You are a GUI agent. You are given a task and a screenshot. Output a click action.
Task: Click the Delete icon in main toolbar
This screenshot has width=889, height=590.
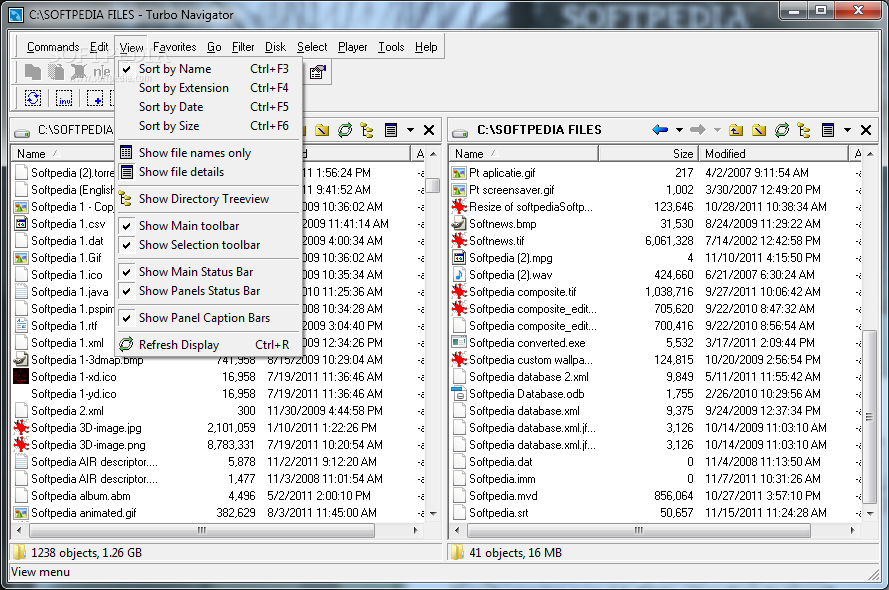tap(78, 72)
